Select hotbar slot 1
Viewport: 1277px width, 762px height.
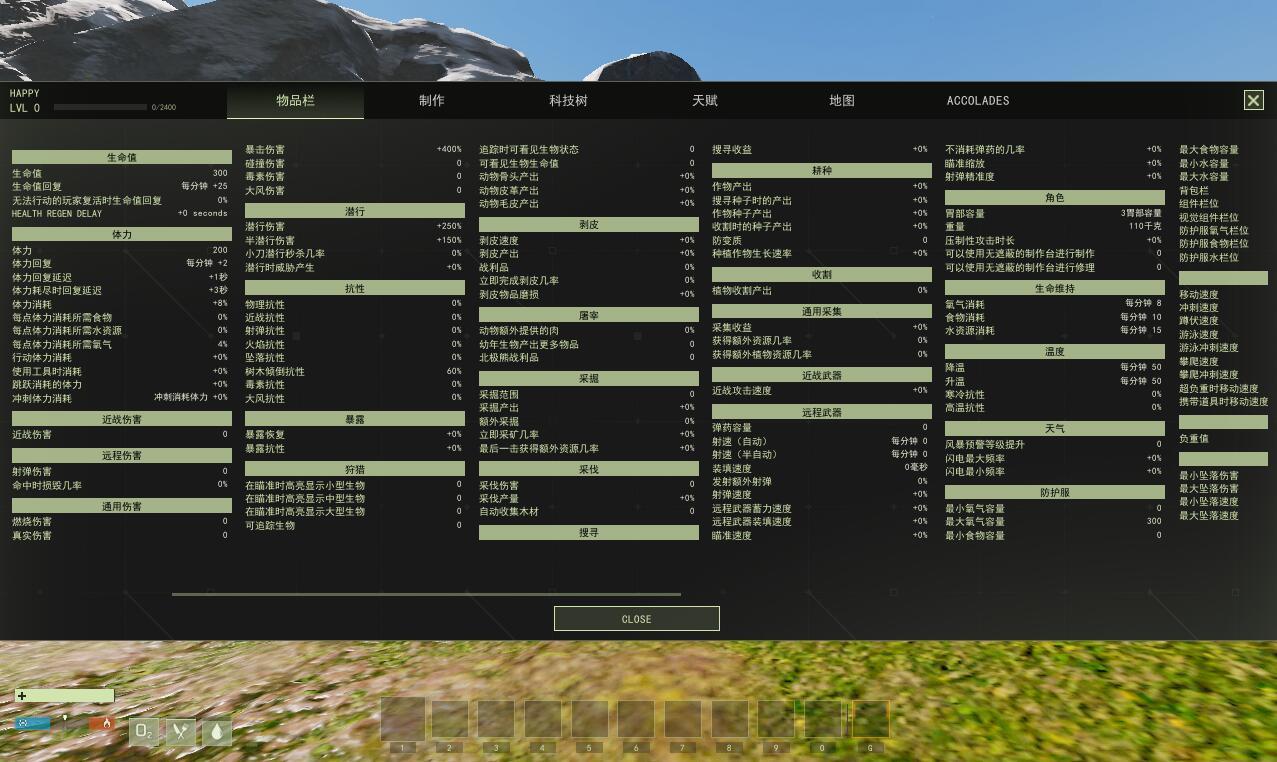pos(403,720)
